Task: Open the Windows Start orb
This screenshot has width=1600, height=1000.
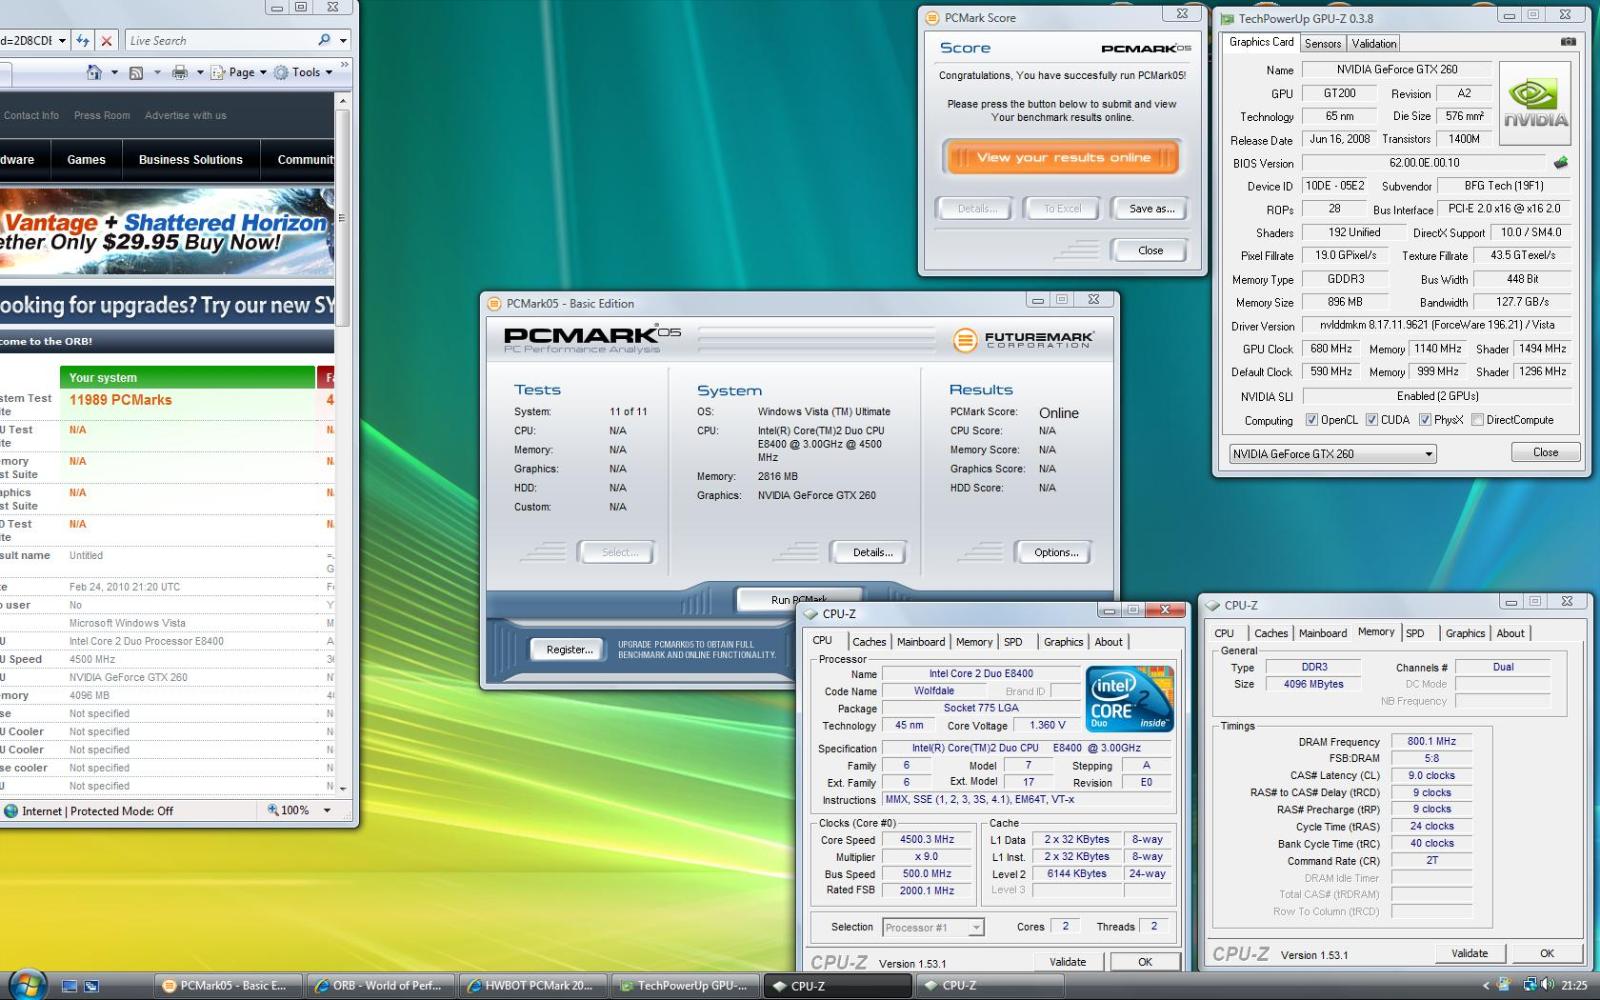Action: (x=27, y=984)
